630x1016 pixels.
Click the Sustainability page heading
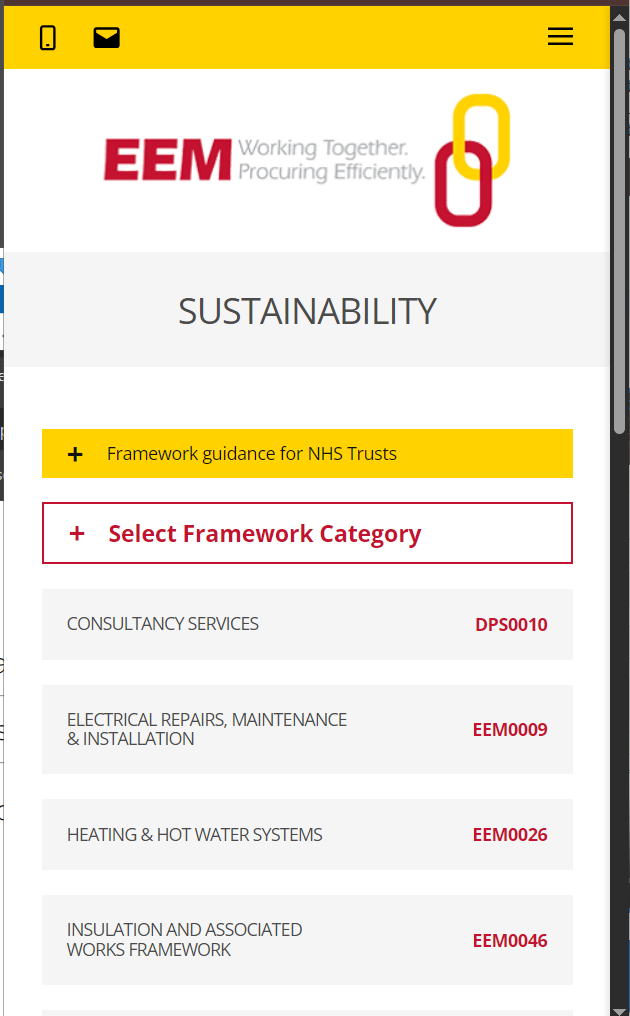pos(307,311)
